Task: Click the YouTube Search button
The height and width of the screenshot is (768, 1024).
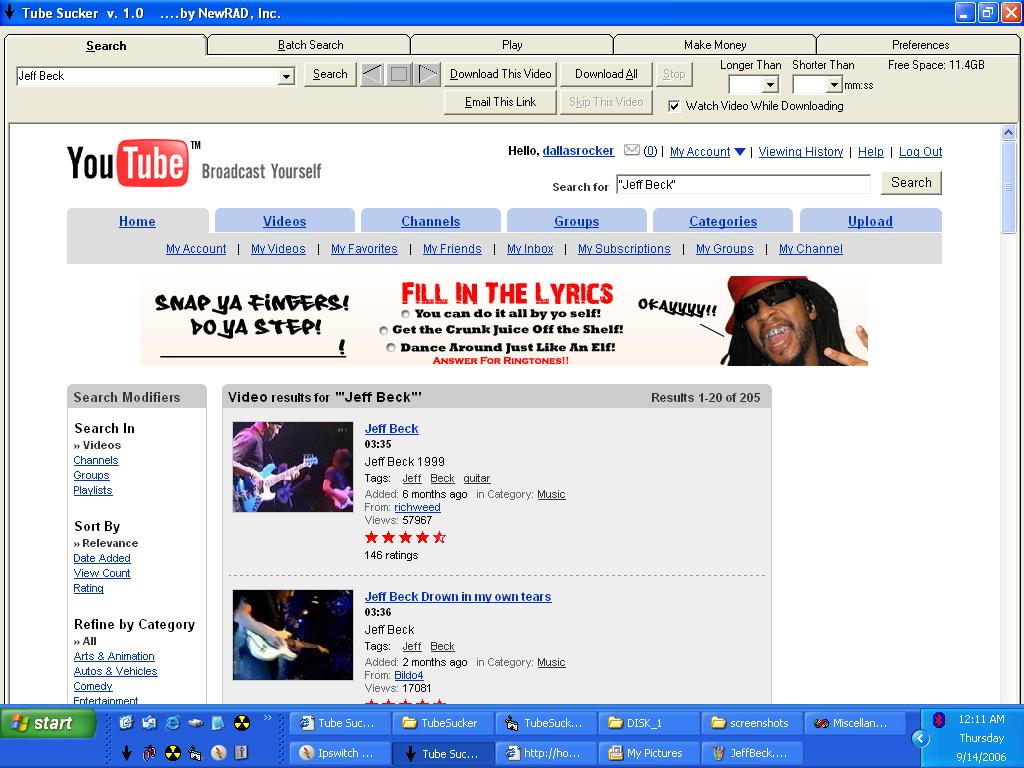Action: point(911,183)
